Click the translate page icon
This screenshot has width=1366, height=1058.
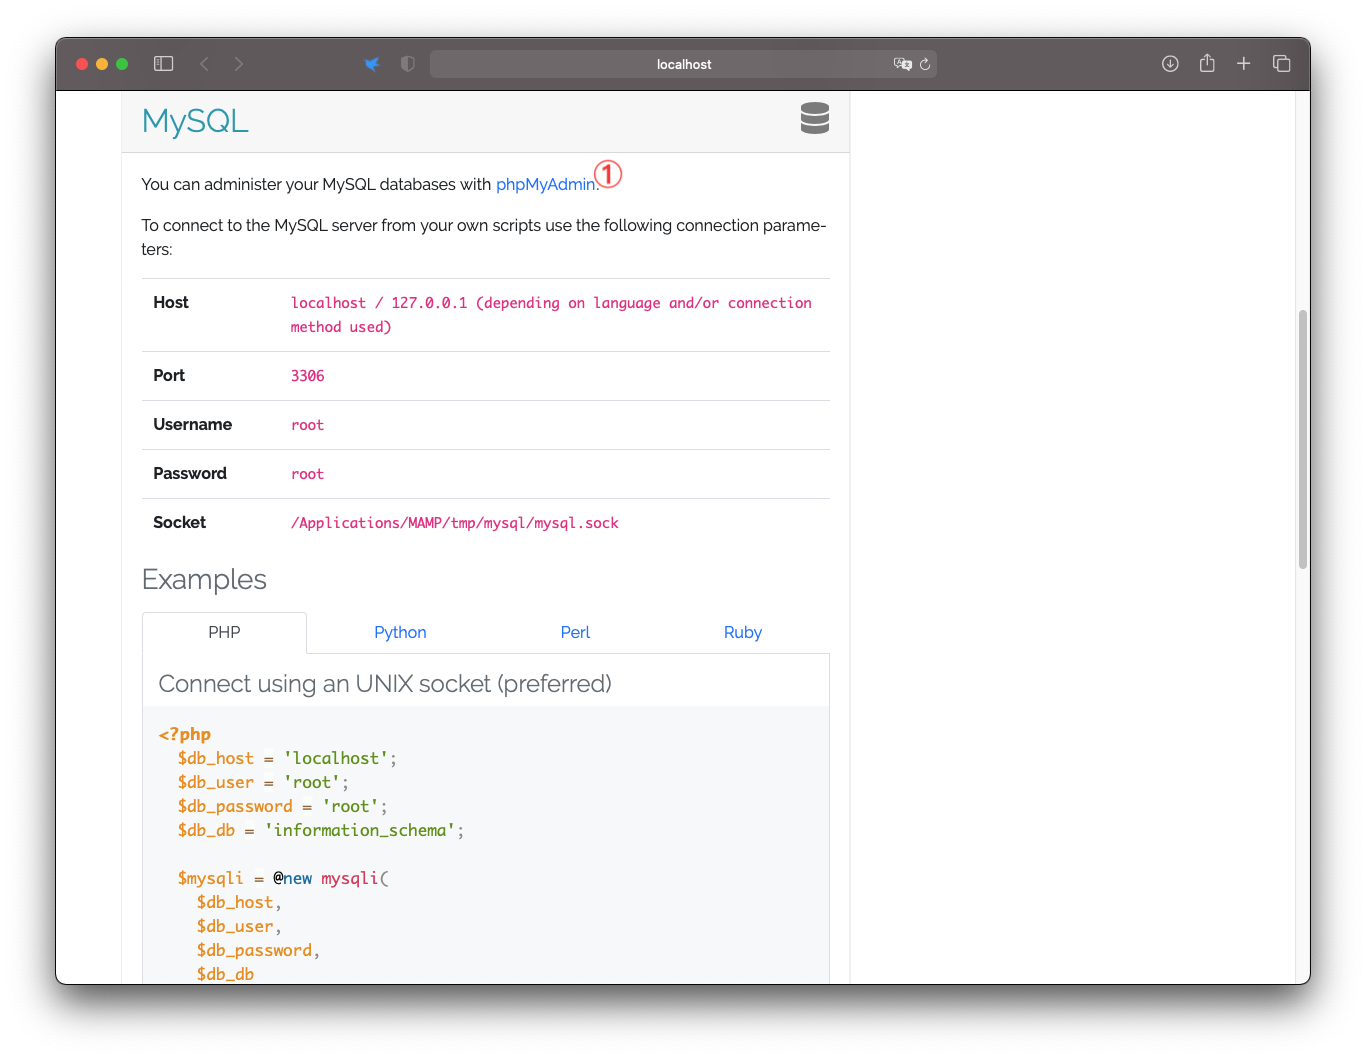[902, 64]
